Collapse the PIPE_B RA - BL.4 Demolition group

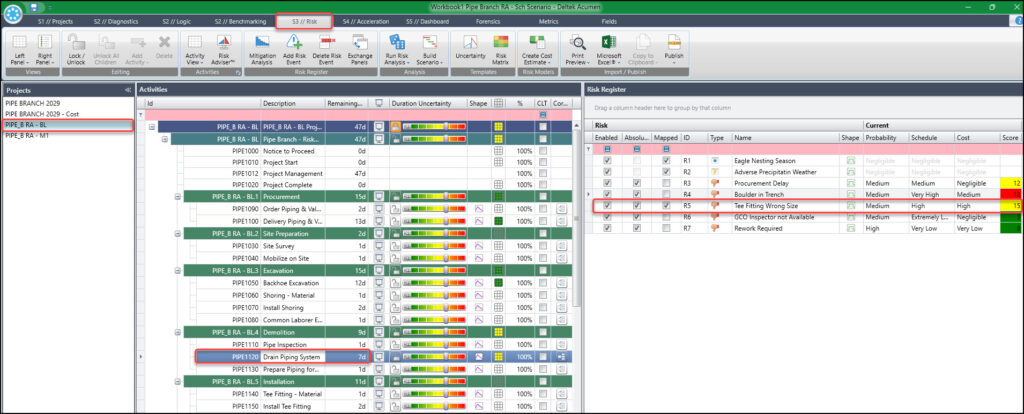pyautogui.click(x=178, y=332)
